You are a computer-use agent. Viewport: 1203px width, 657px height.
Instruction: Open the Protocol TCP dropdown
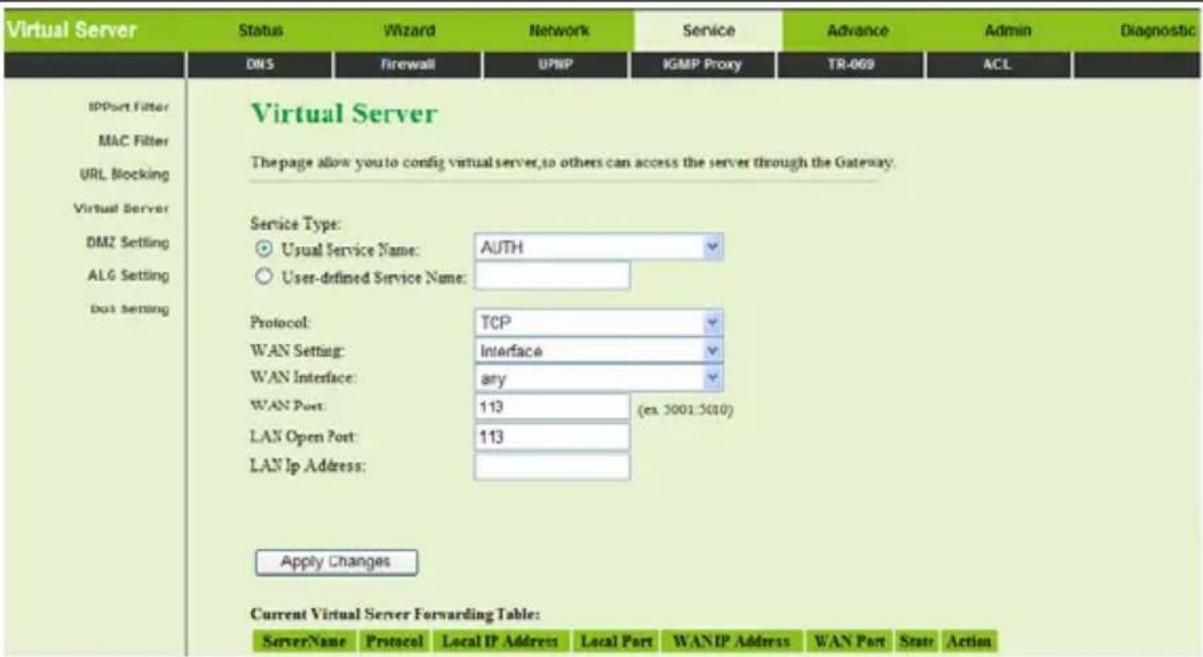point(598,323)
